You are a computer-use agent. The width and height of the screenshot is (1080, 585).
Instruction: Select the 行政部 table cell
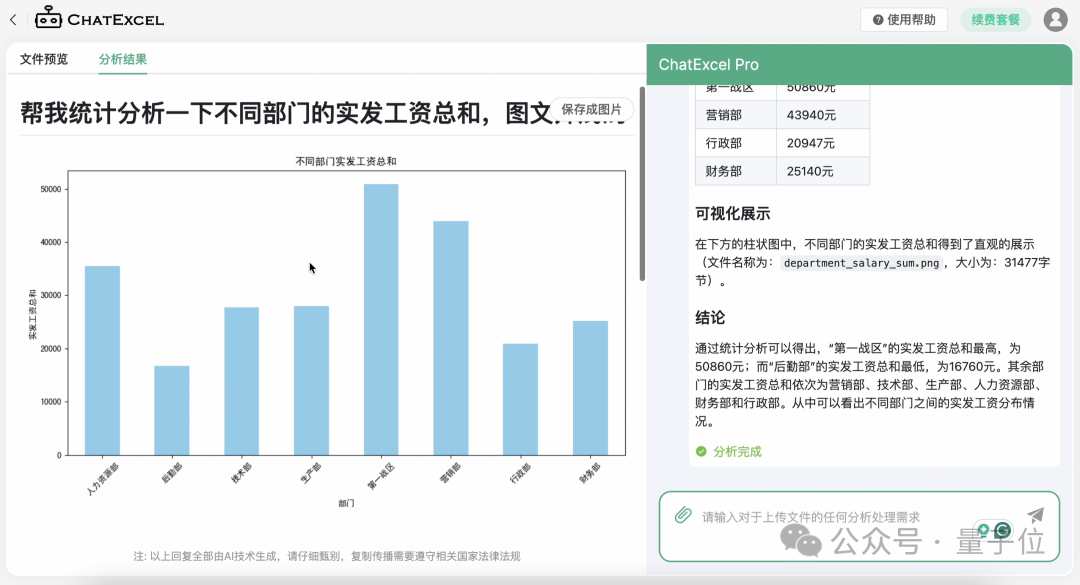point(736,143)
